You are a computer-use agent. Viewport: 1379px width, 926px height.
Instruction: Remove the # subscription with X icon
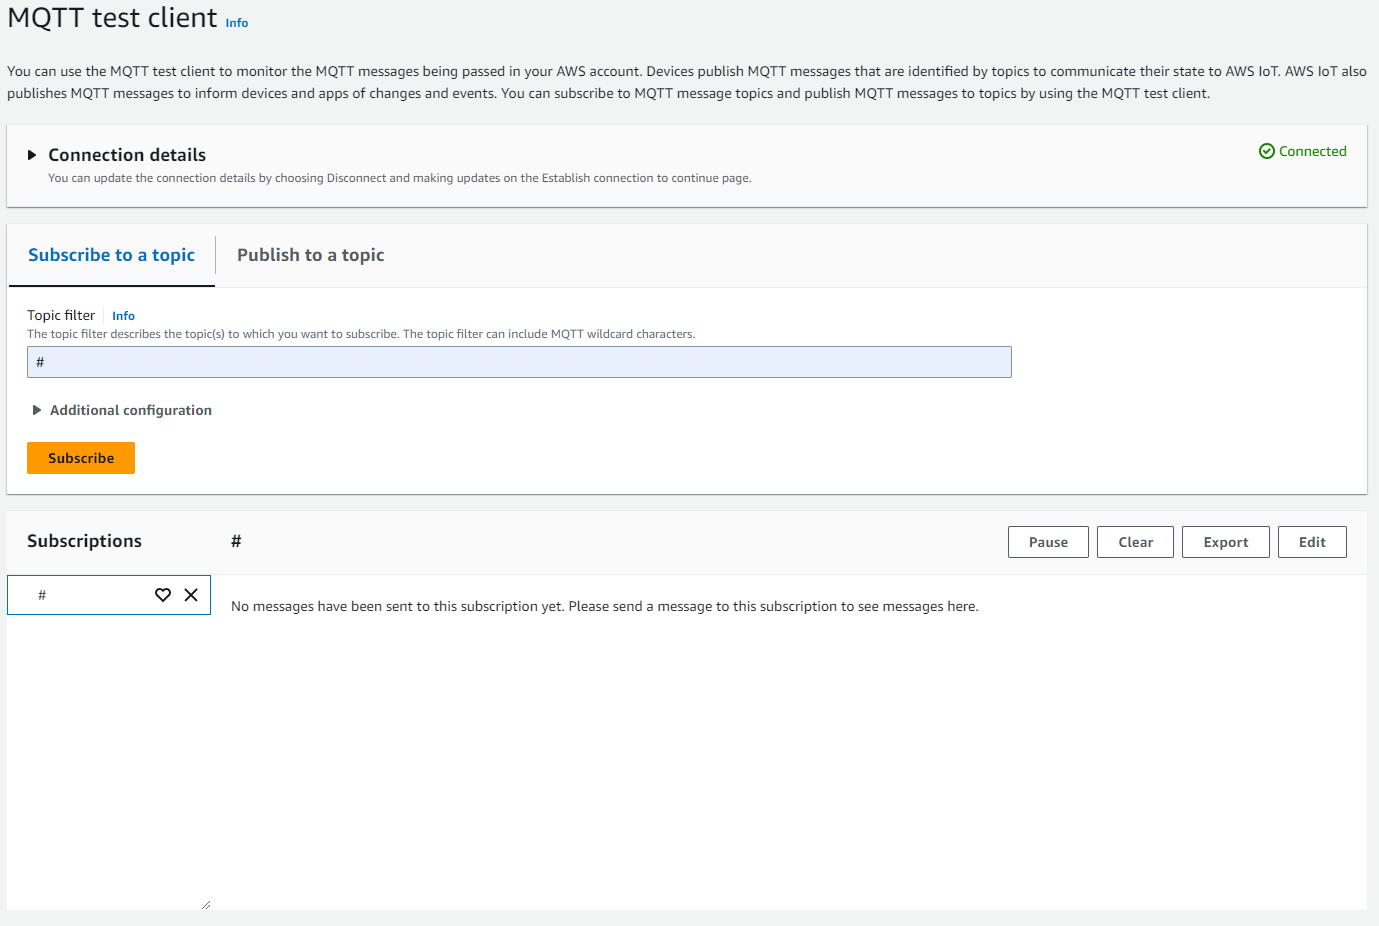tap(191, 595)
